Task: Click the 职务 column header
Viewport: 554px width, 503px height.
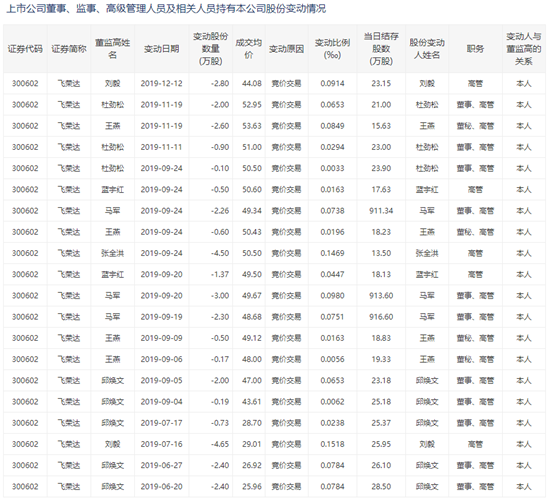Action: pos(475,49)
